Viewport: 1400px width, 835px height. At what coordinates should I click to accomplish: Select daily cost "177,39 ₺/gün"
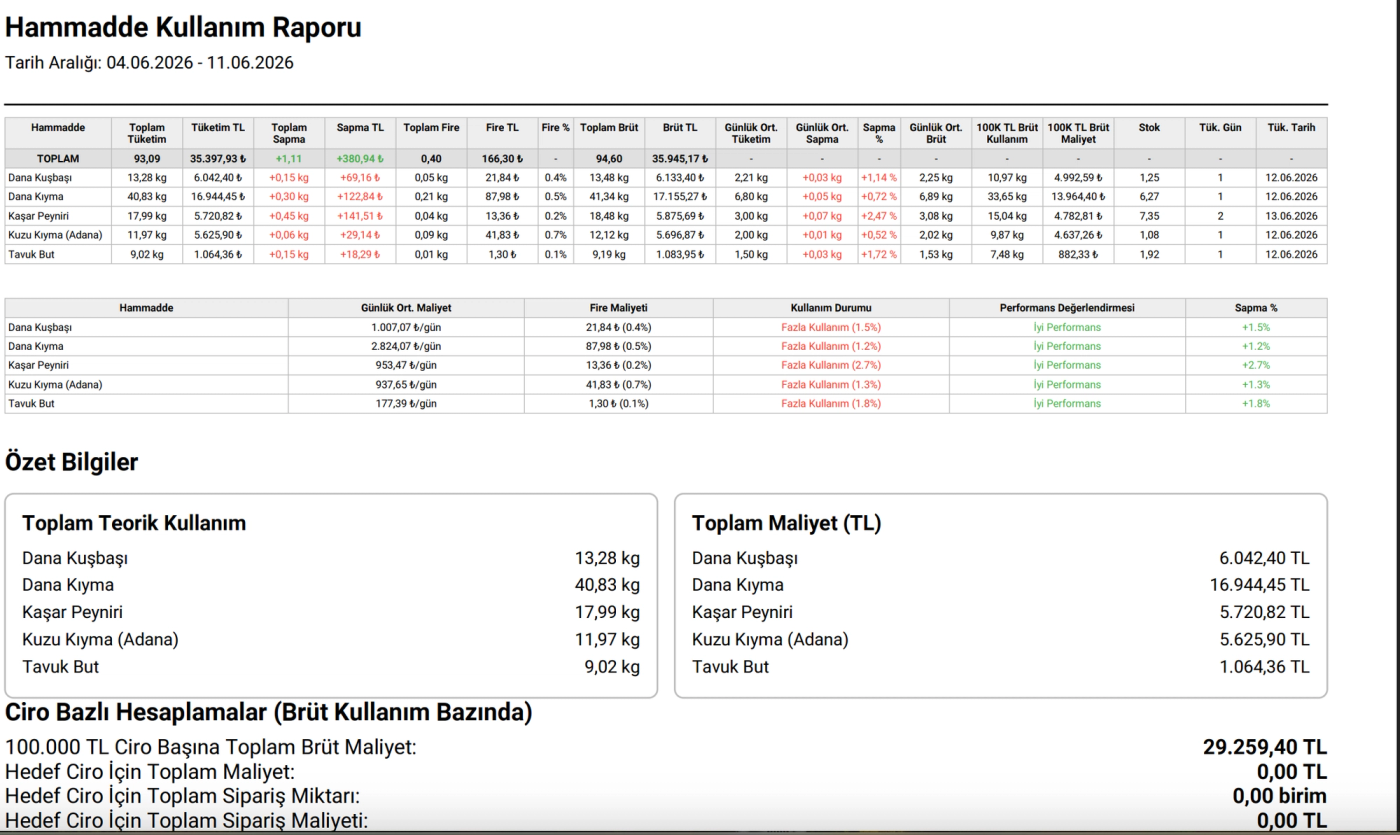(x=406, y=403)
